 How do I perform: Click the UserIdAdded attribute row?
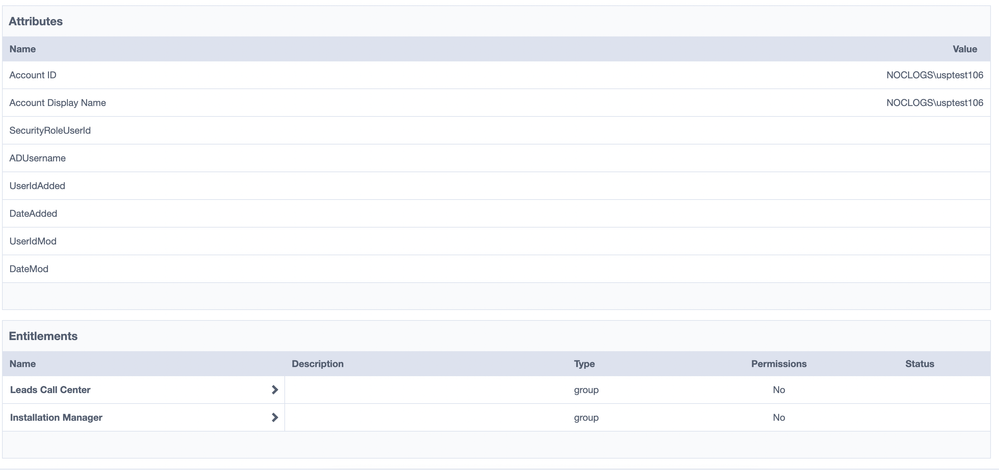point(37,186)
